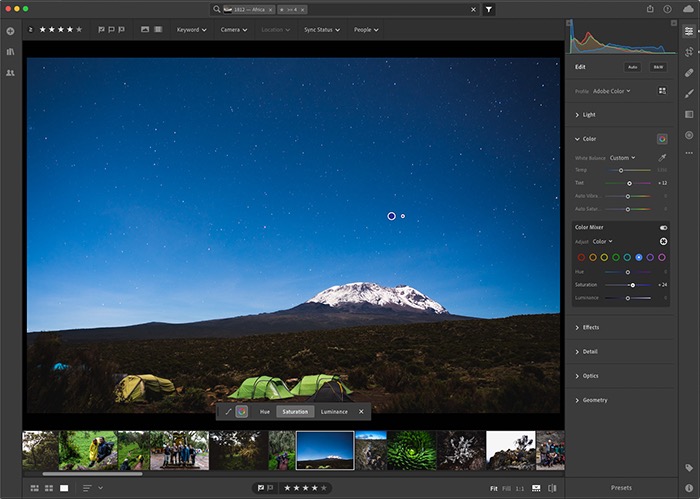Open the White Balance Custom dropdown

(x=622, y=157)
